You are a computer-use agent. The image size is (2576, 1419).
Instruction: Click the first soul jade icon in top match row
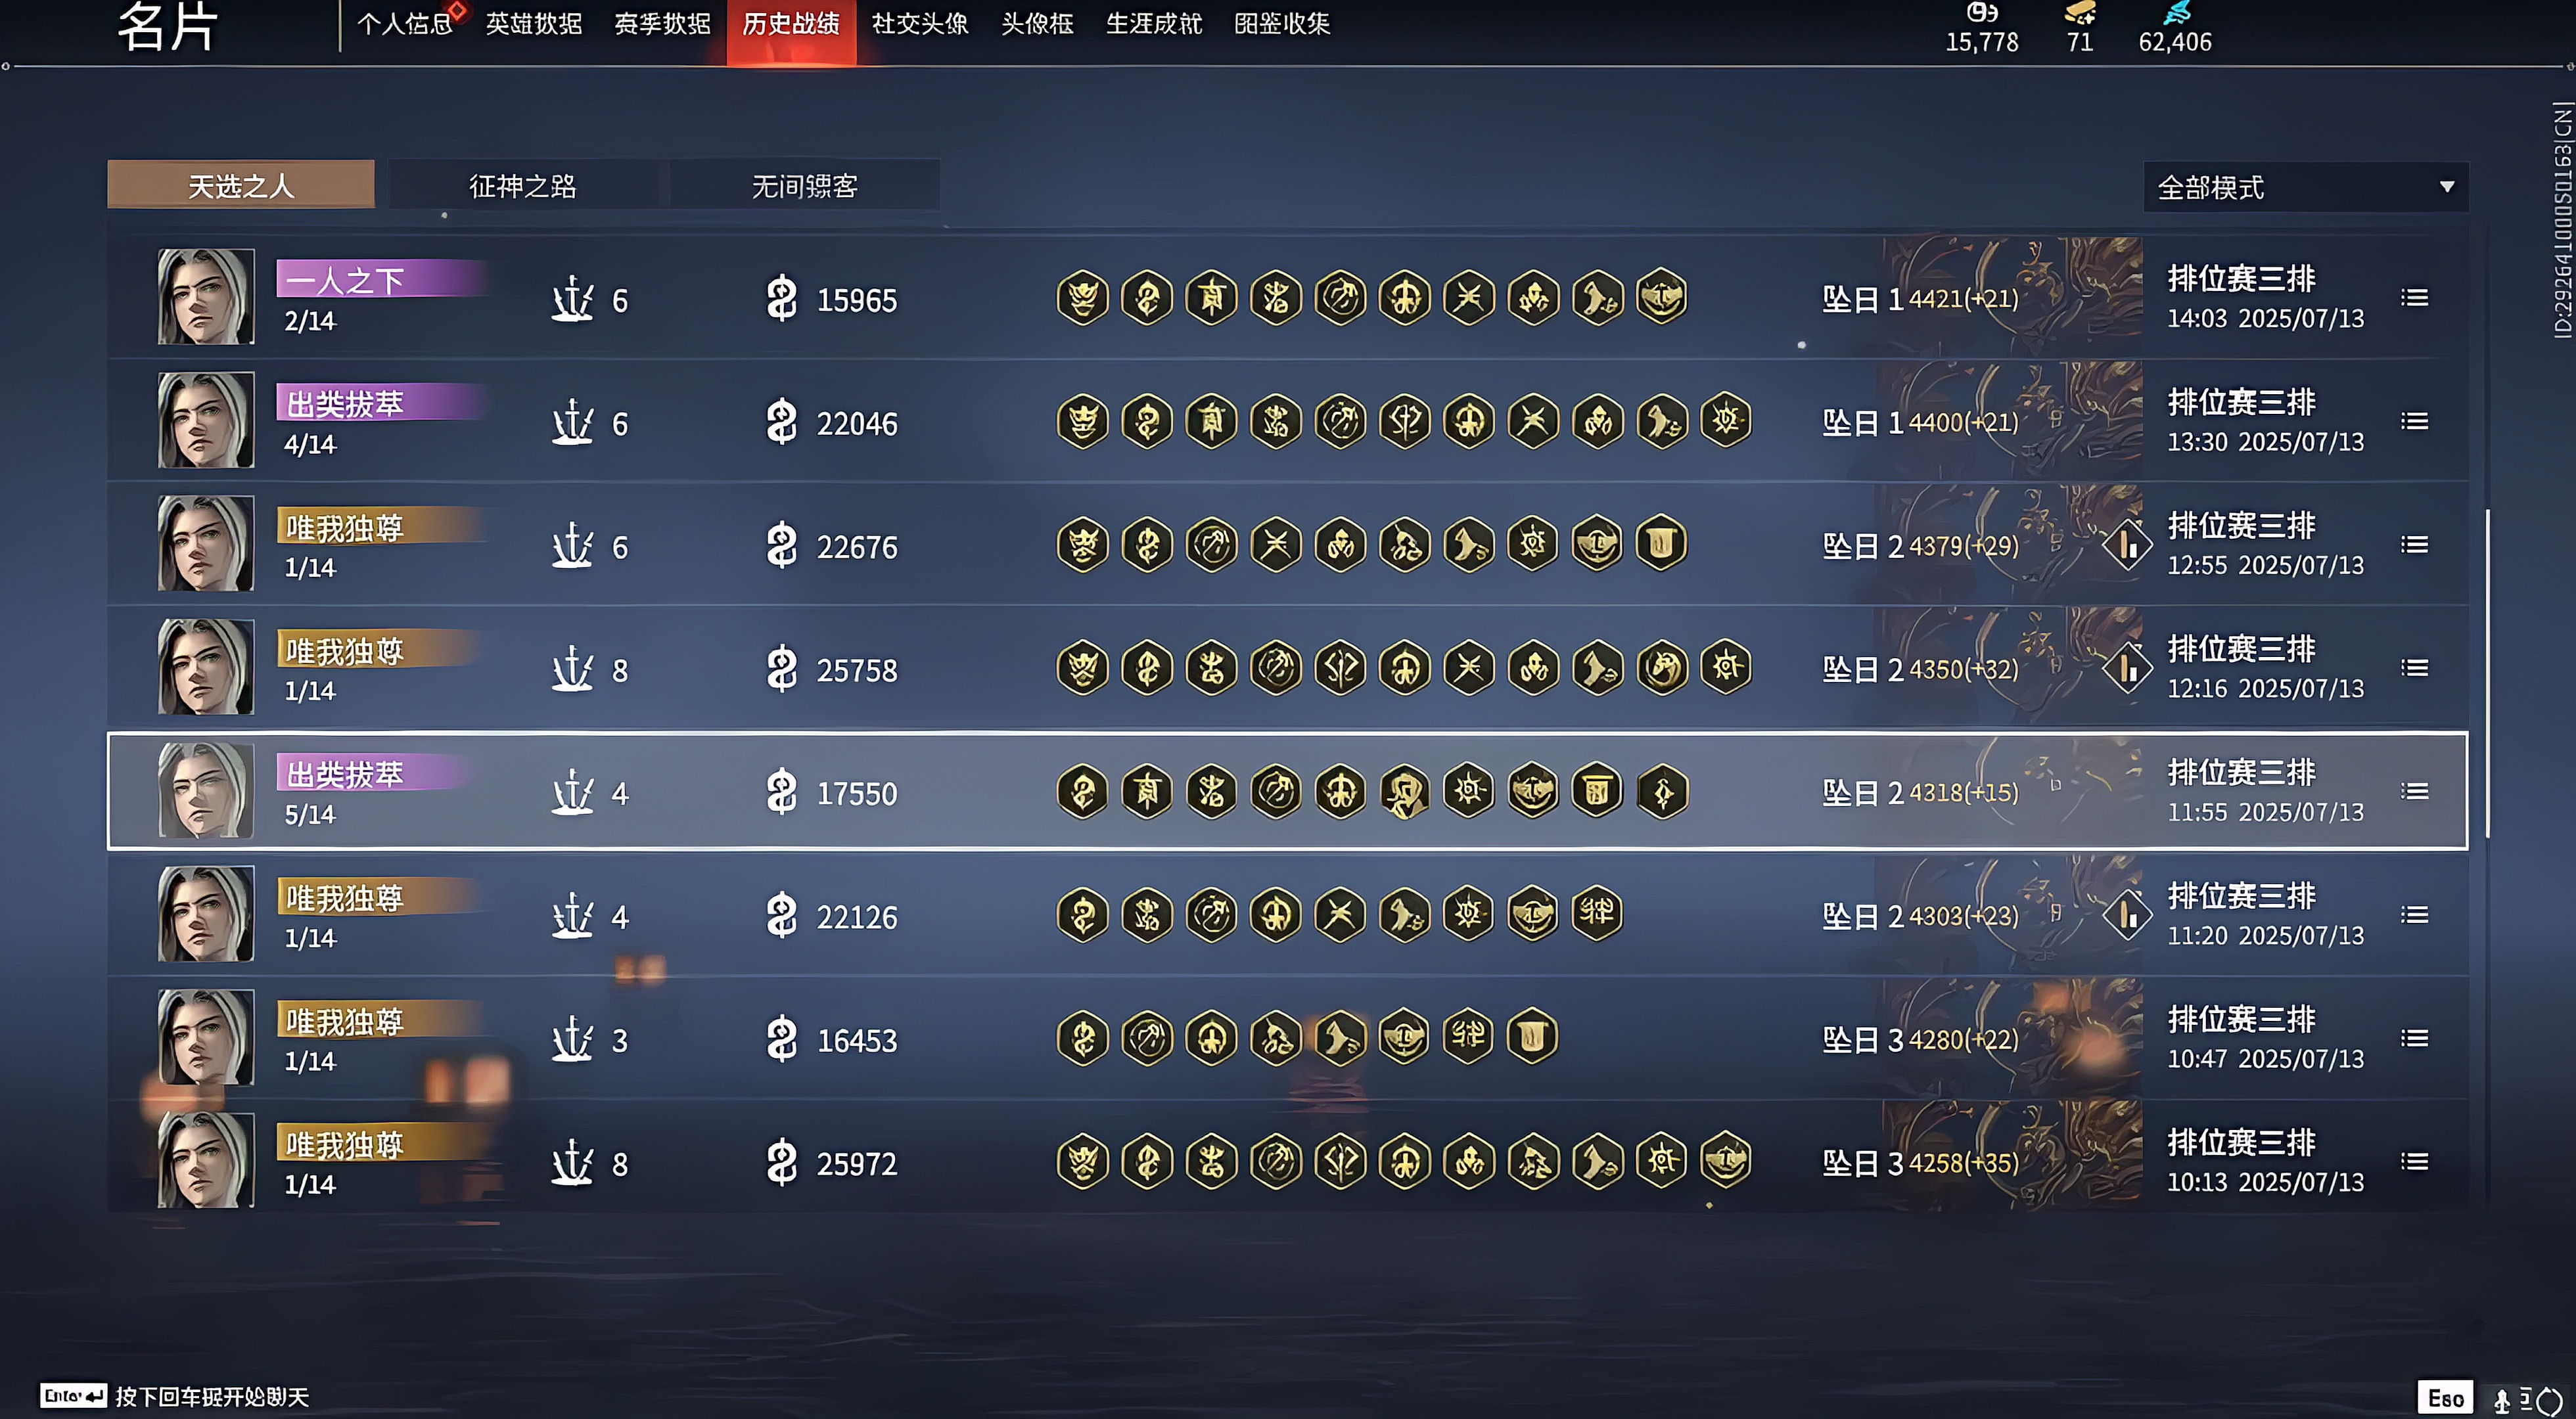click(x=1082, y=297)
